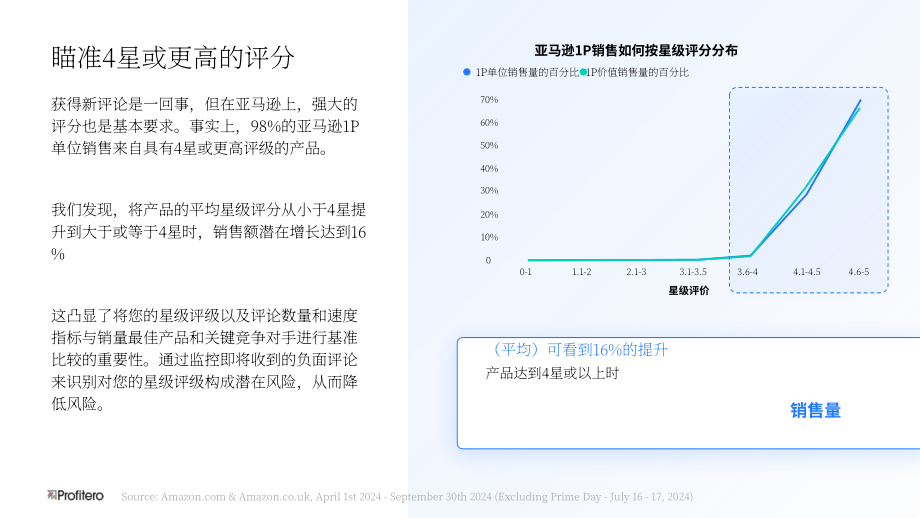Click the 40% y-axis label
The height and width of the screenshot is (518, 920).
pyautogui.click(x=489, y=168)
